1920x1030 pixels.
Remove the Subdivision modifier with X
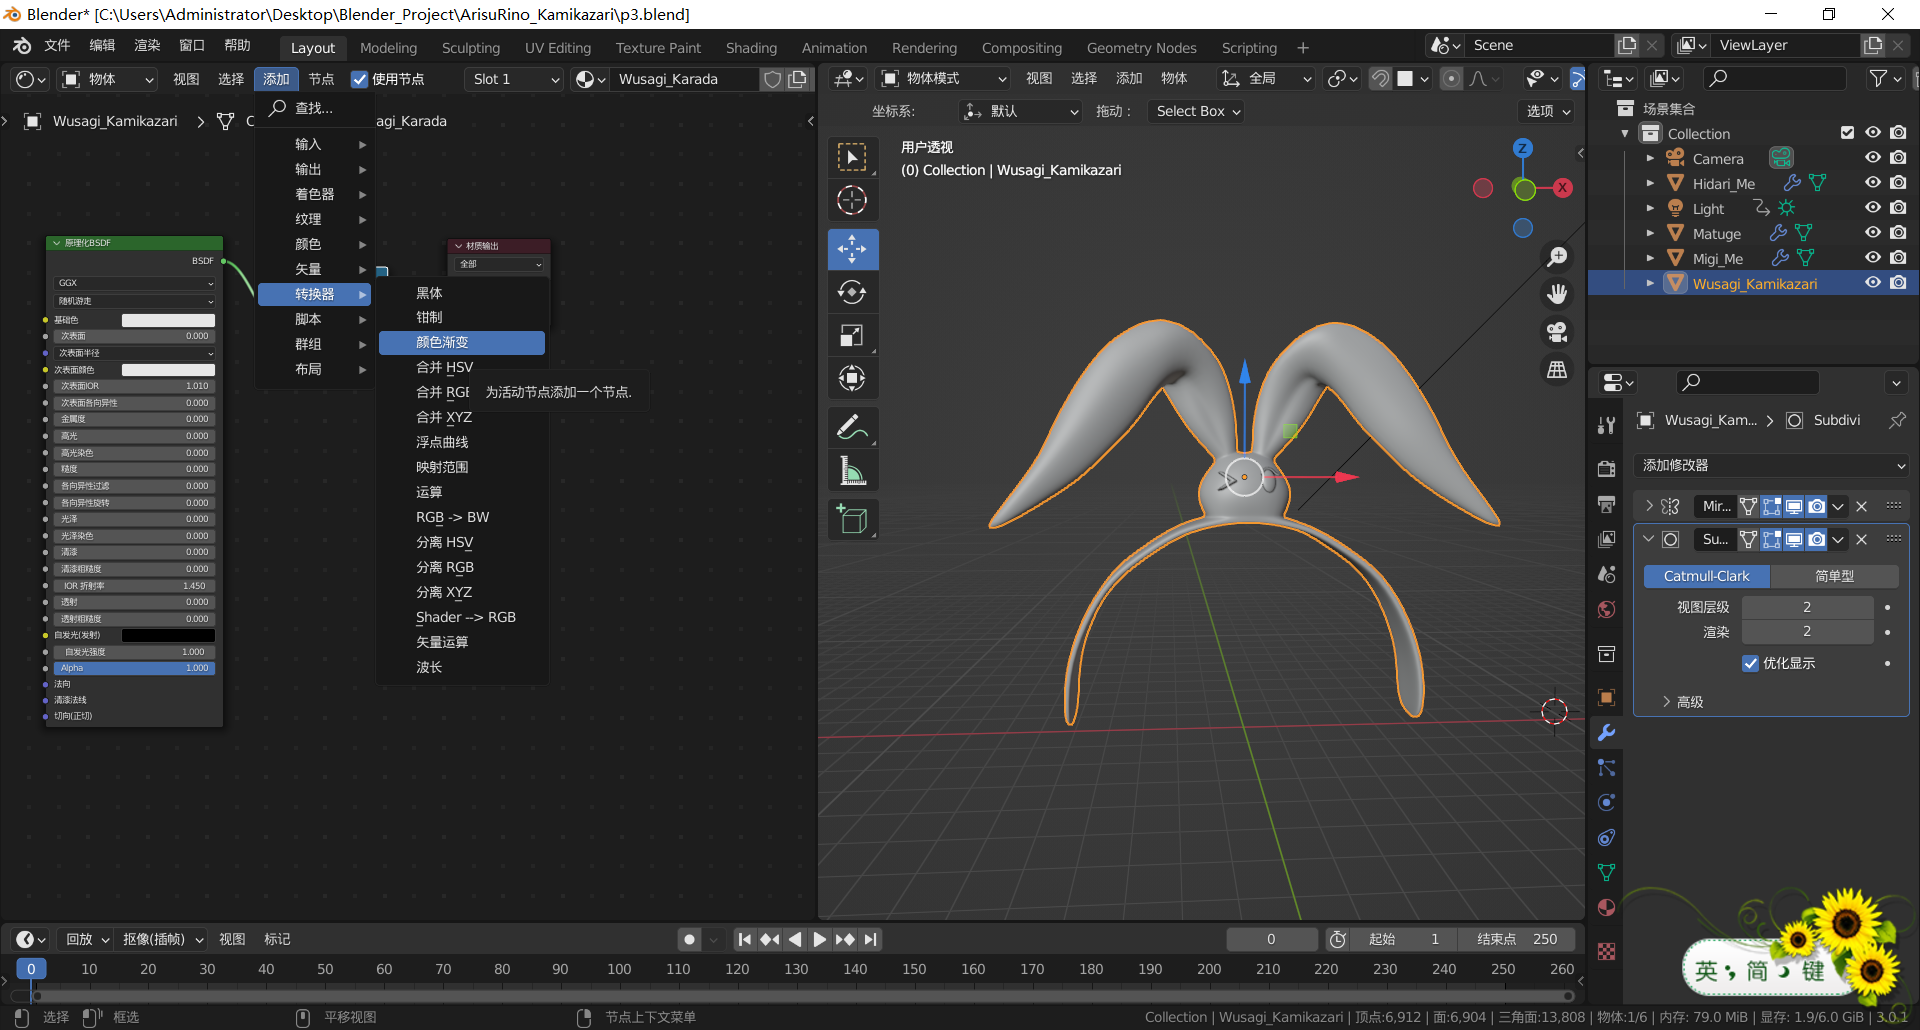(x=1862, y=539)
